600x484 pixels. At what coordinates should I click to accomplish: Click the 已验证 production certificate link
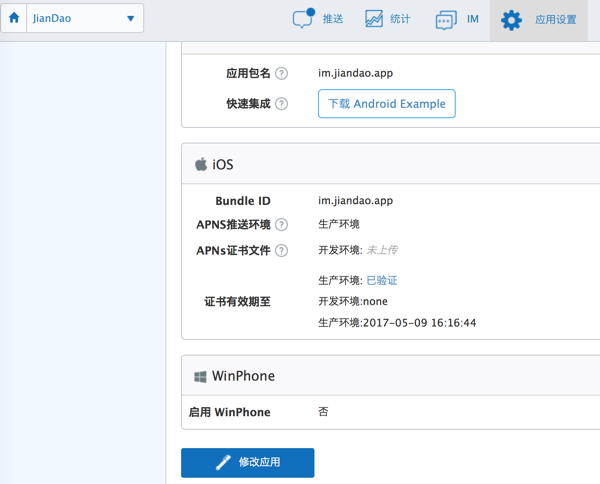382,280
